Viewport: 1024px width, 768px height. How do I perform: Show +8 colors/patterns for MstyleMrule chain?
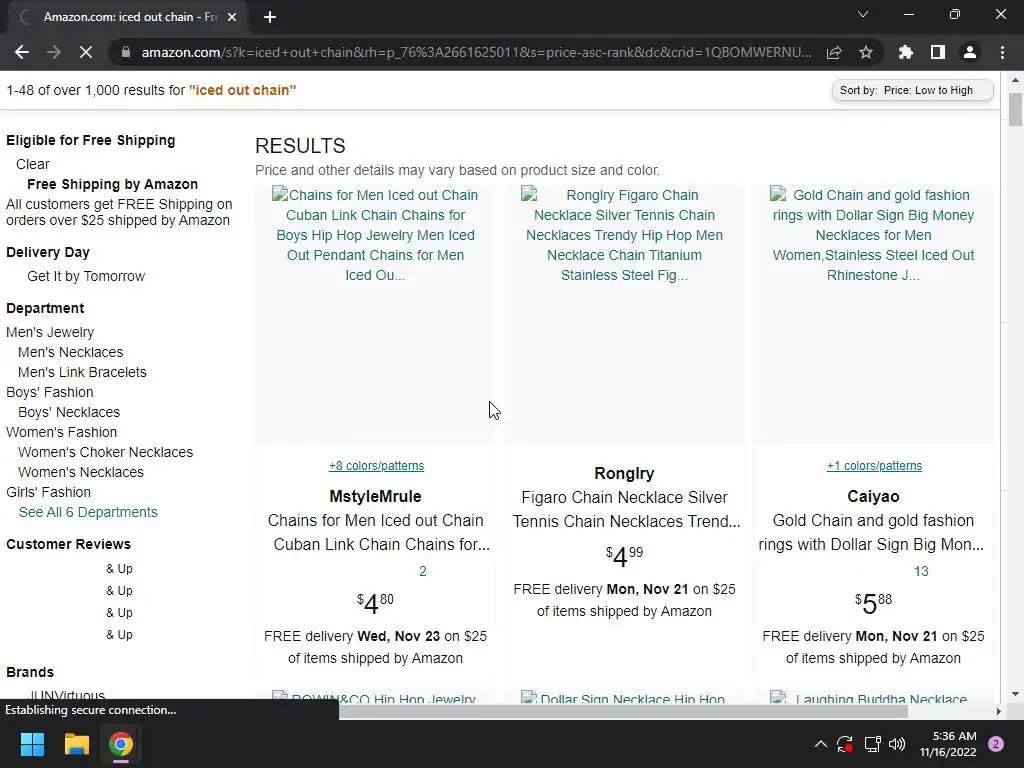[376, 466]
